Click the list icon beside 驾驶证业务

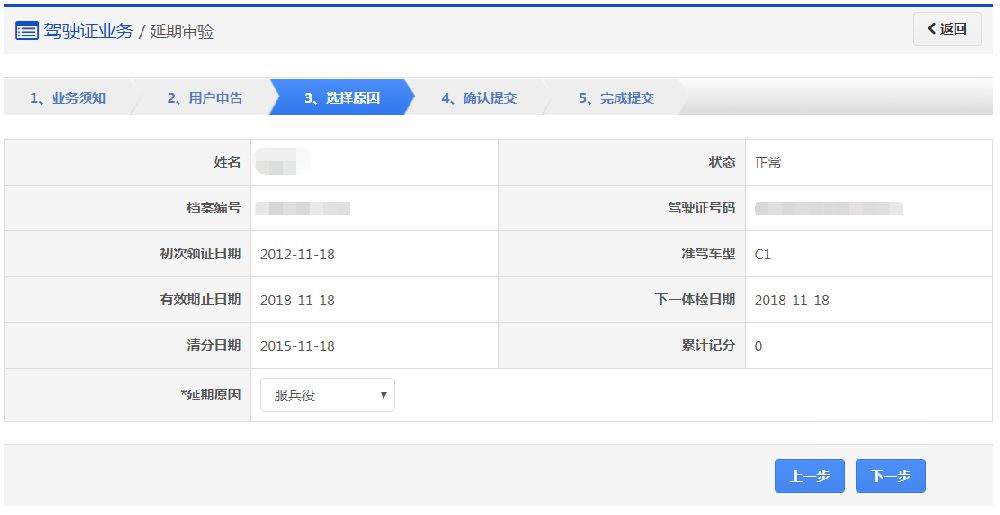(27, 30)
